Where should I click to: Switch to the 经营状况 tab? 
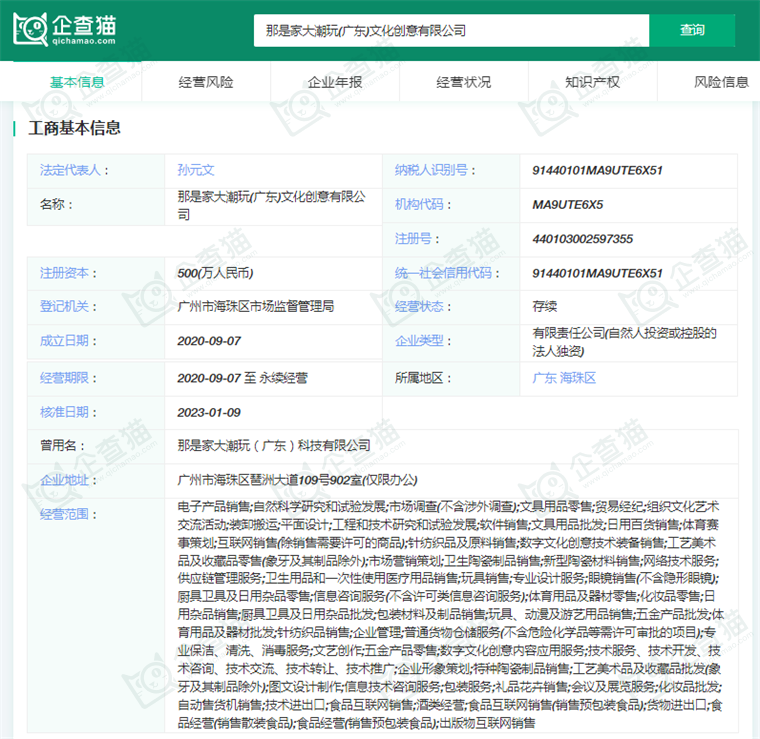coord(464,82)
